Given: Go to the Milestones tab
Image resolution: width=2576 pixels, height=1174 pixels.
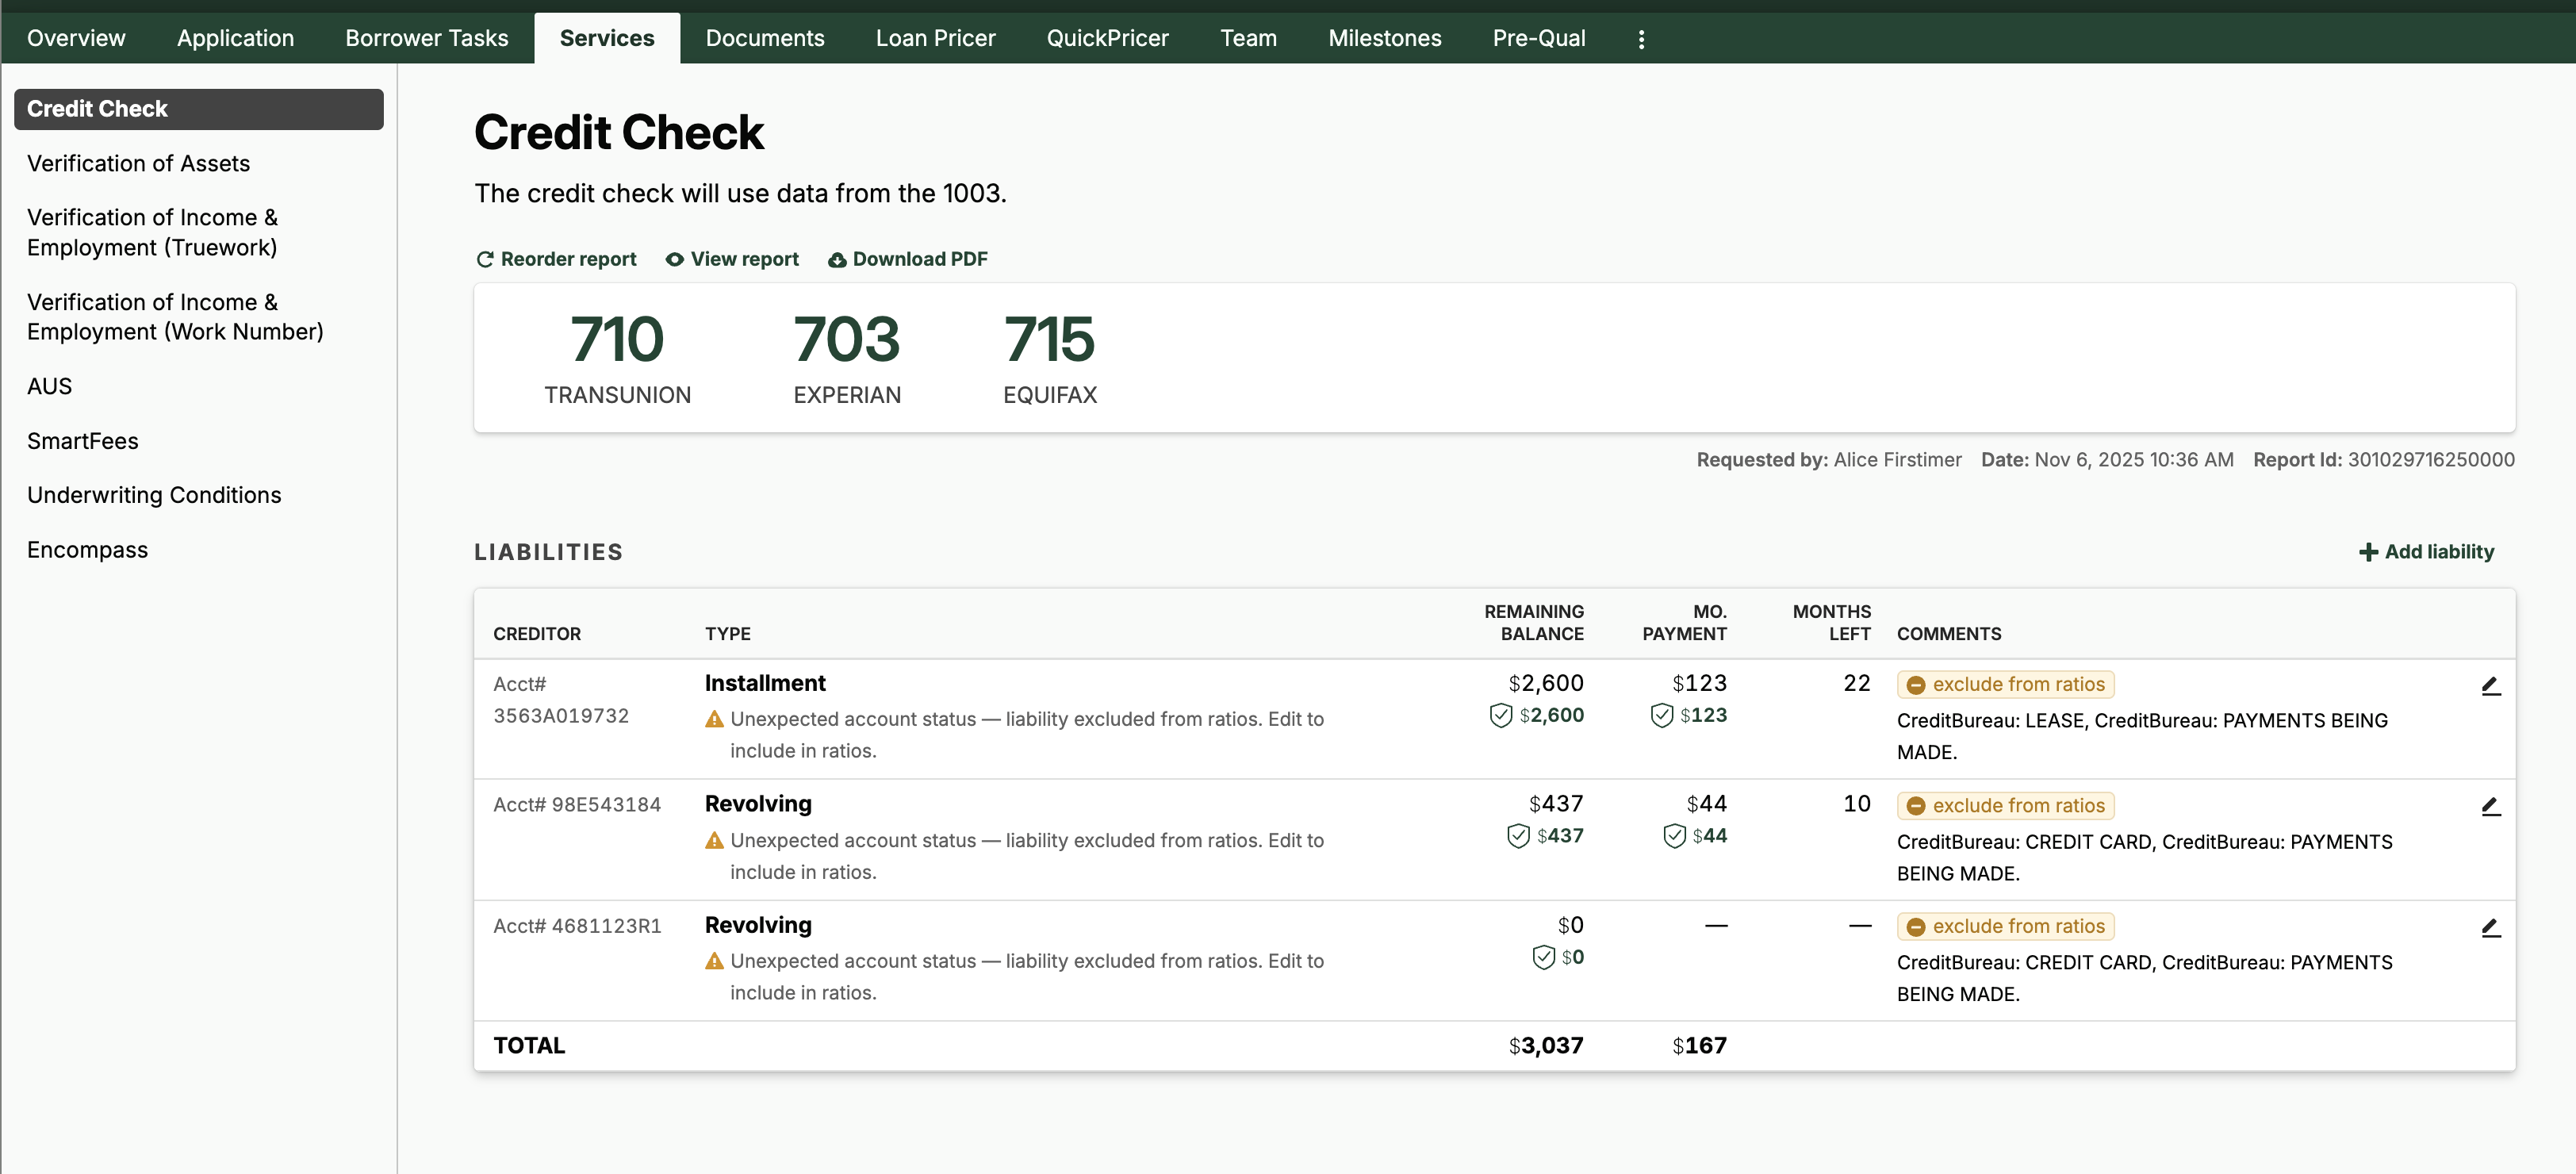Looking at the screenshot, I should tap(1384, 39).
